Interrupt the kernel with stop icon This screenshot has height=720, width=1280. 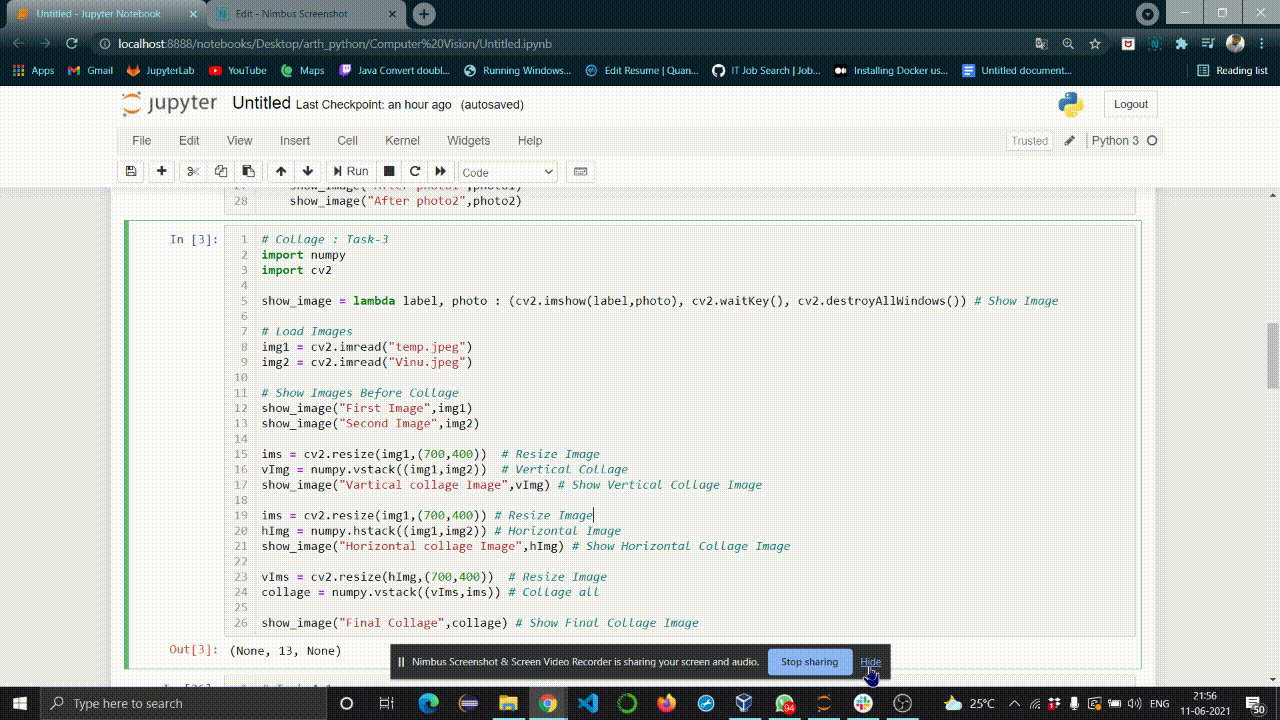pyautogui.click(x=389, y=171)
